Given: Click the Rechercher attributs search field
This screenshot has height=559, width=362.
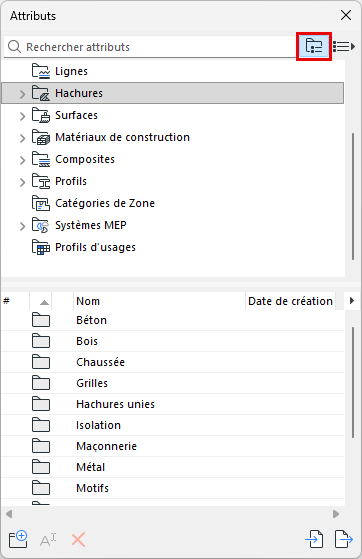Looking at the screenshot, I should (x=150, y=47).
